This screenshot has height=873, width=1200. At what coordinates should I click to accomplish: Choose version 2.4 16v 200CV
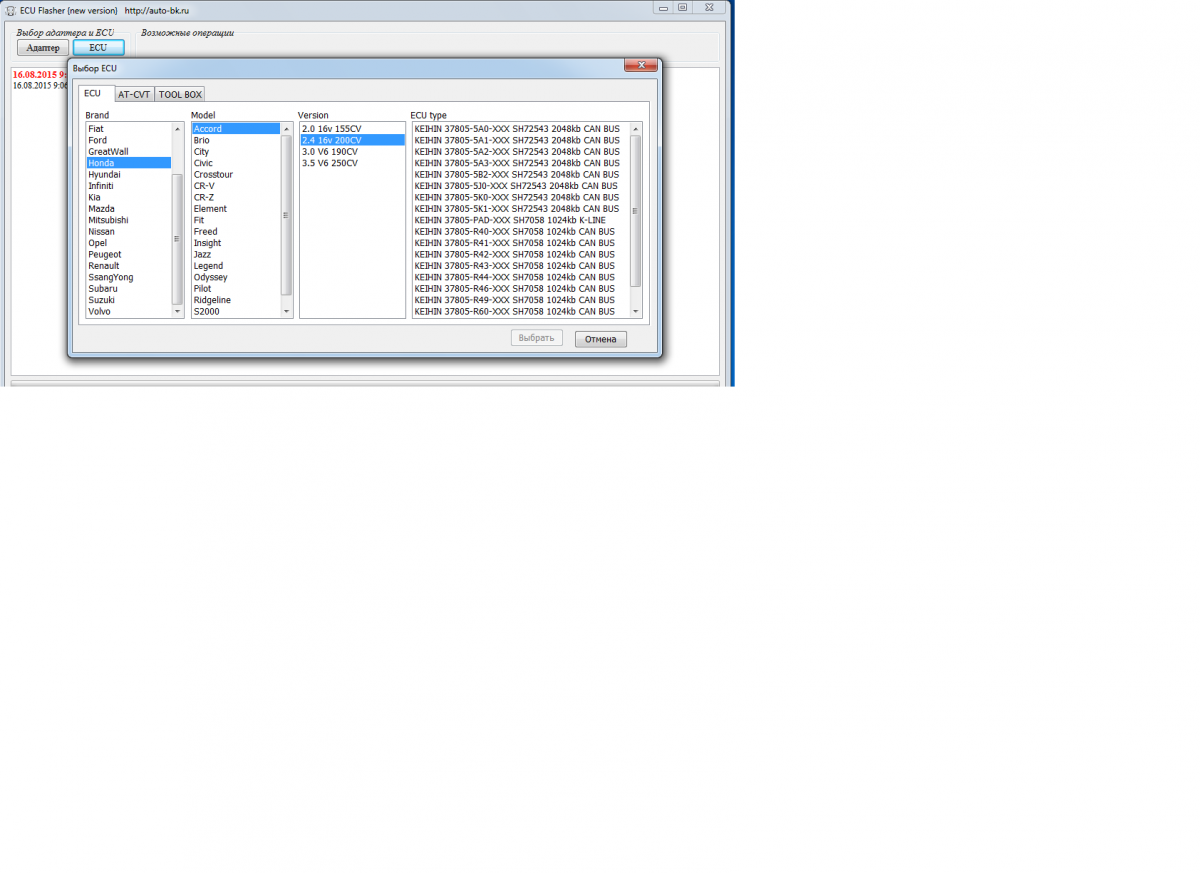click(x=352, y=141)
